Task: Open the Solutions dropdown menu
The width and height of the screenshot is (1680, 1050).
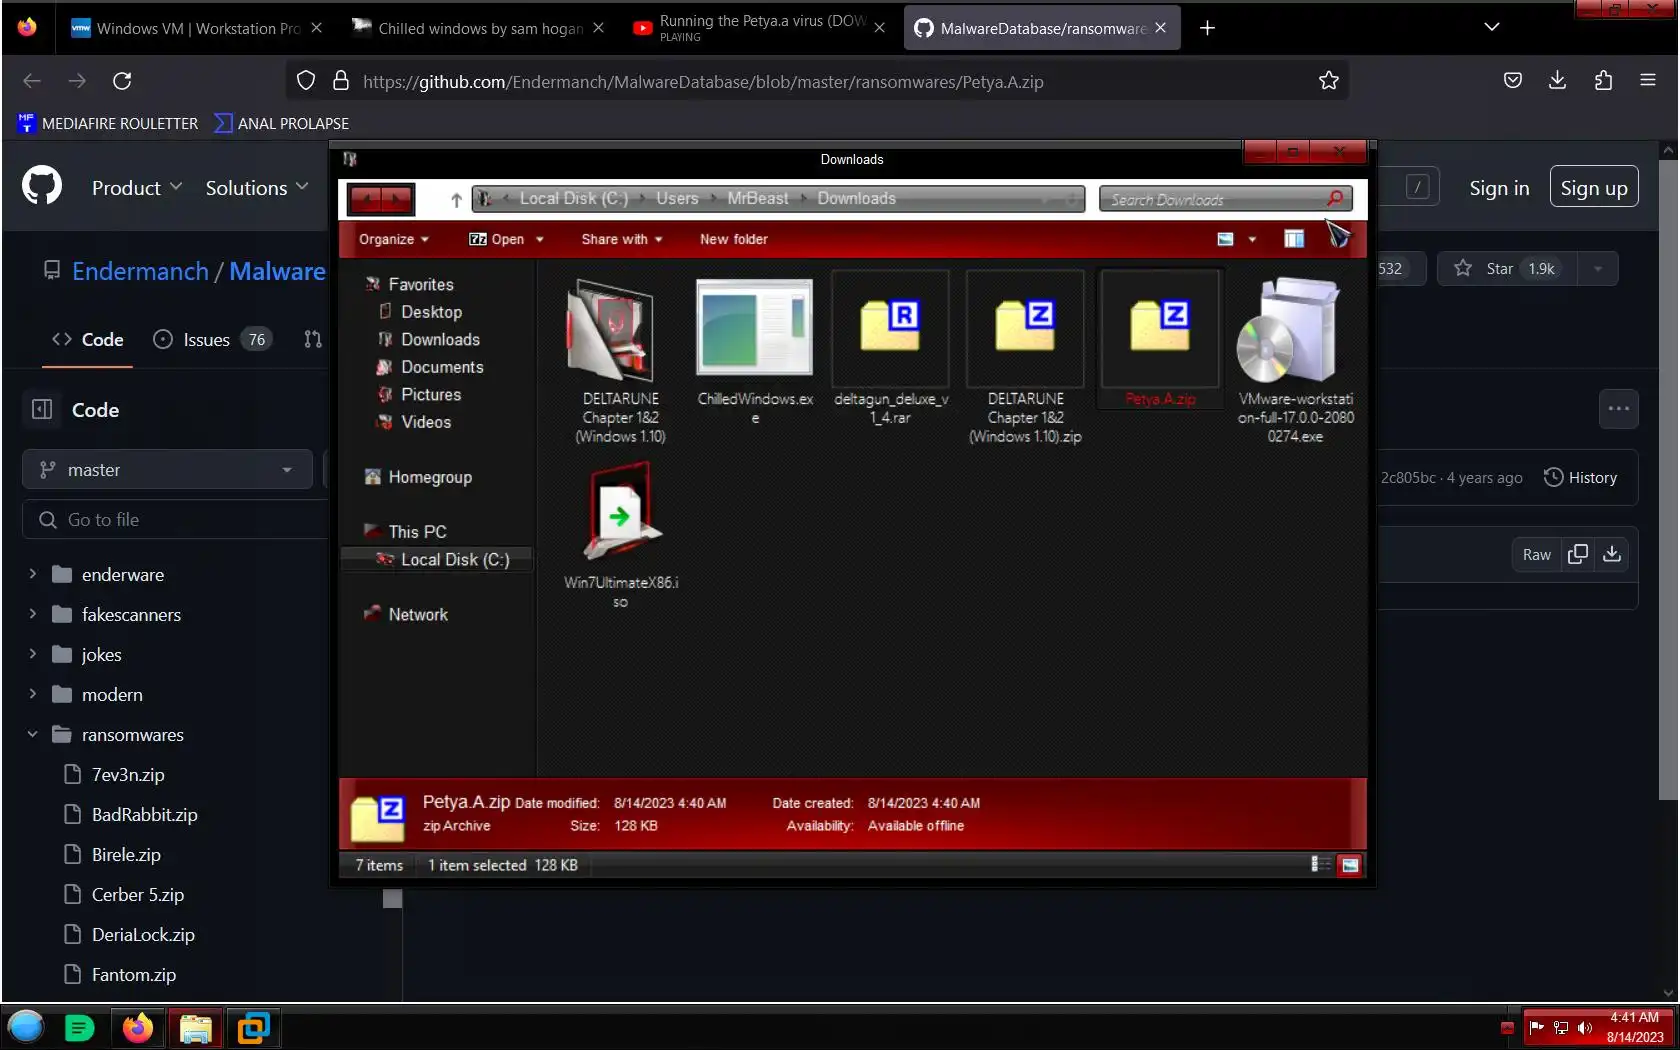Action: click(x=257, y=188)
